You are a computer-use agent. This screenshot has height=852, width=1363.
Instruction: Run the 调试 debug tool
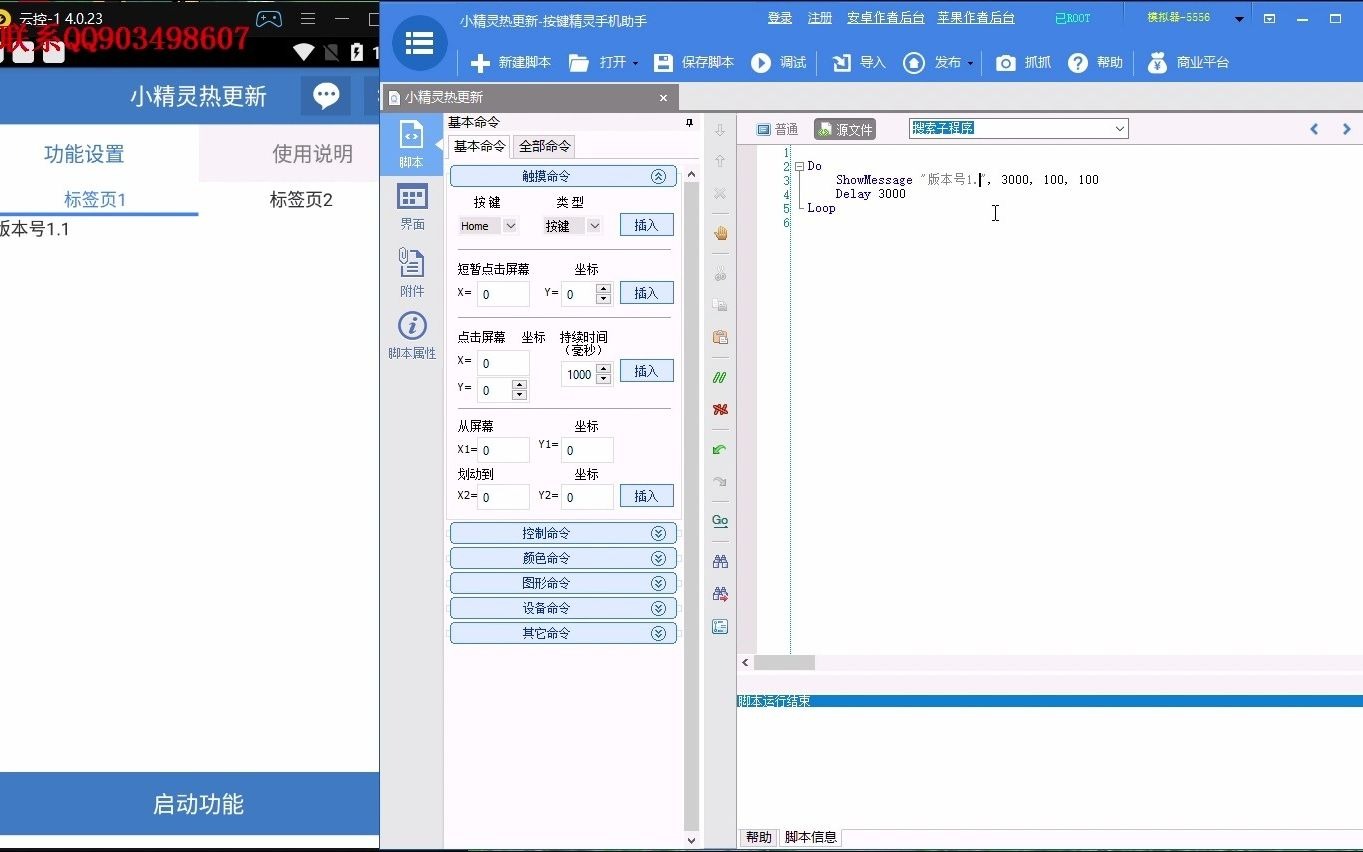(780, 62)
